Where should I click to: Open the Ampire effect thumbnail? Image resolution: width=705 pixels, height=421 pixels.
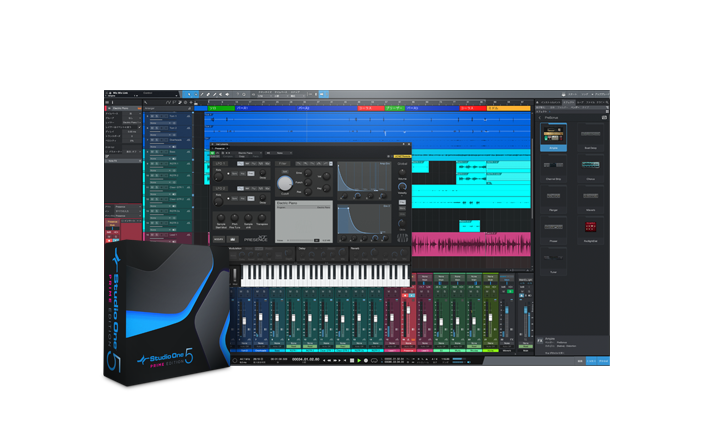click(553, 136)
